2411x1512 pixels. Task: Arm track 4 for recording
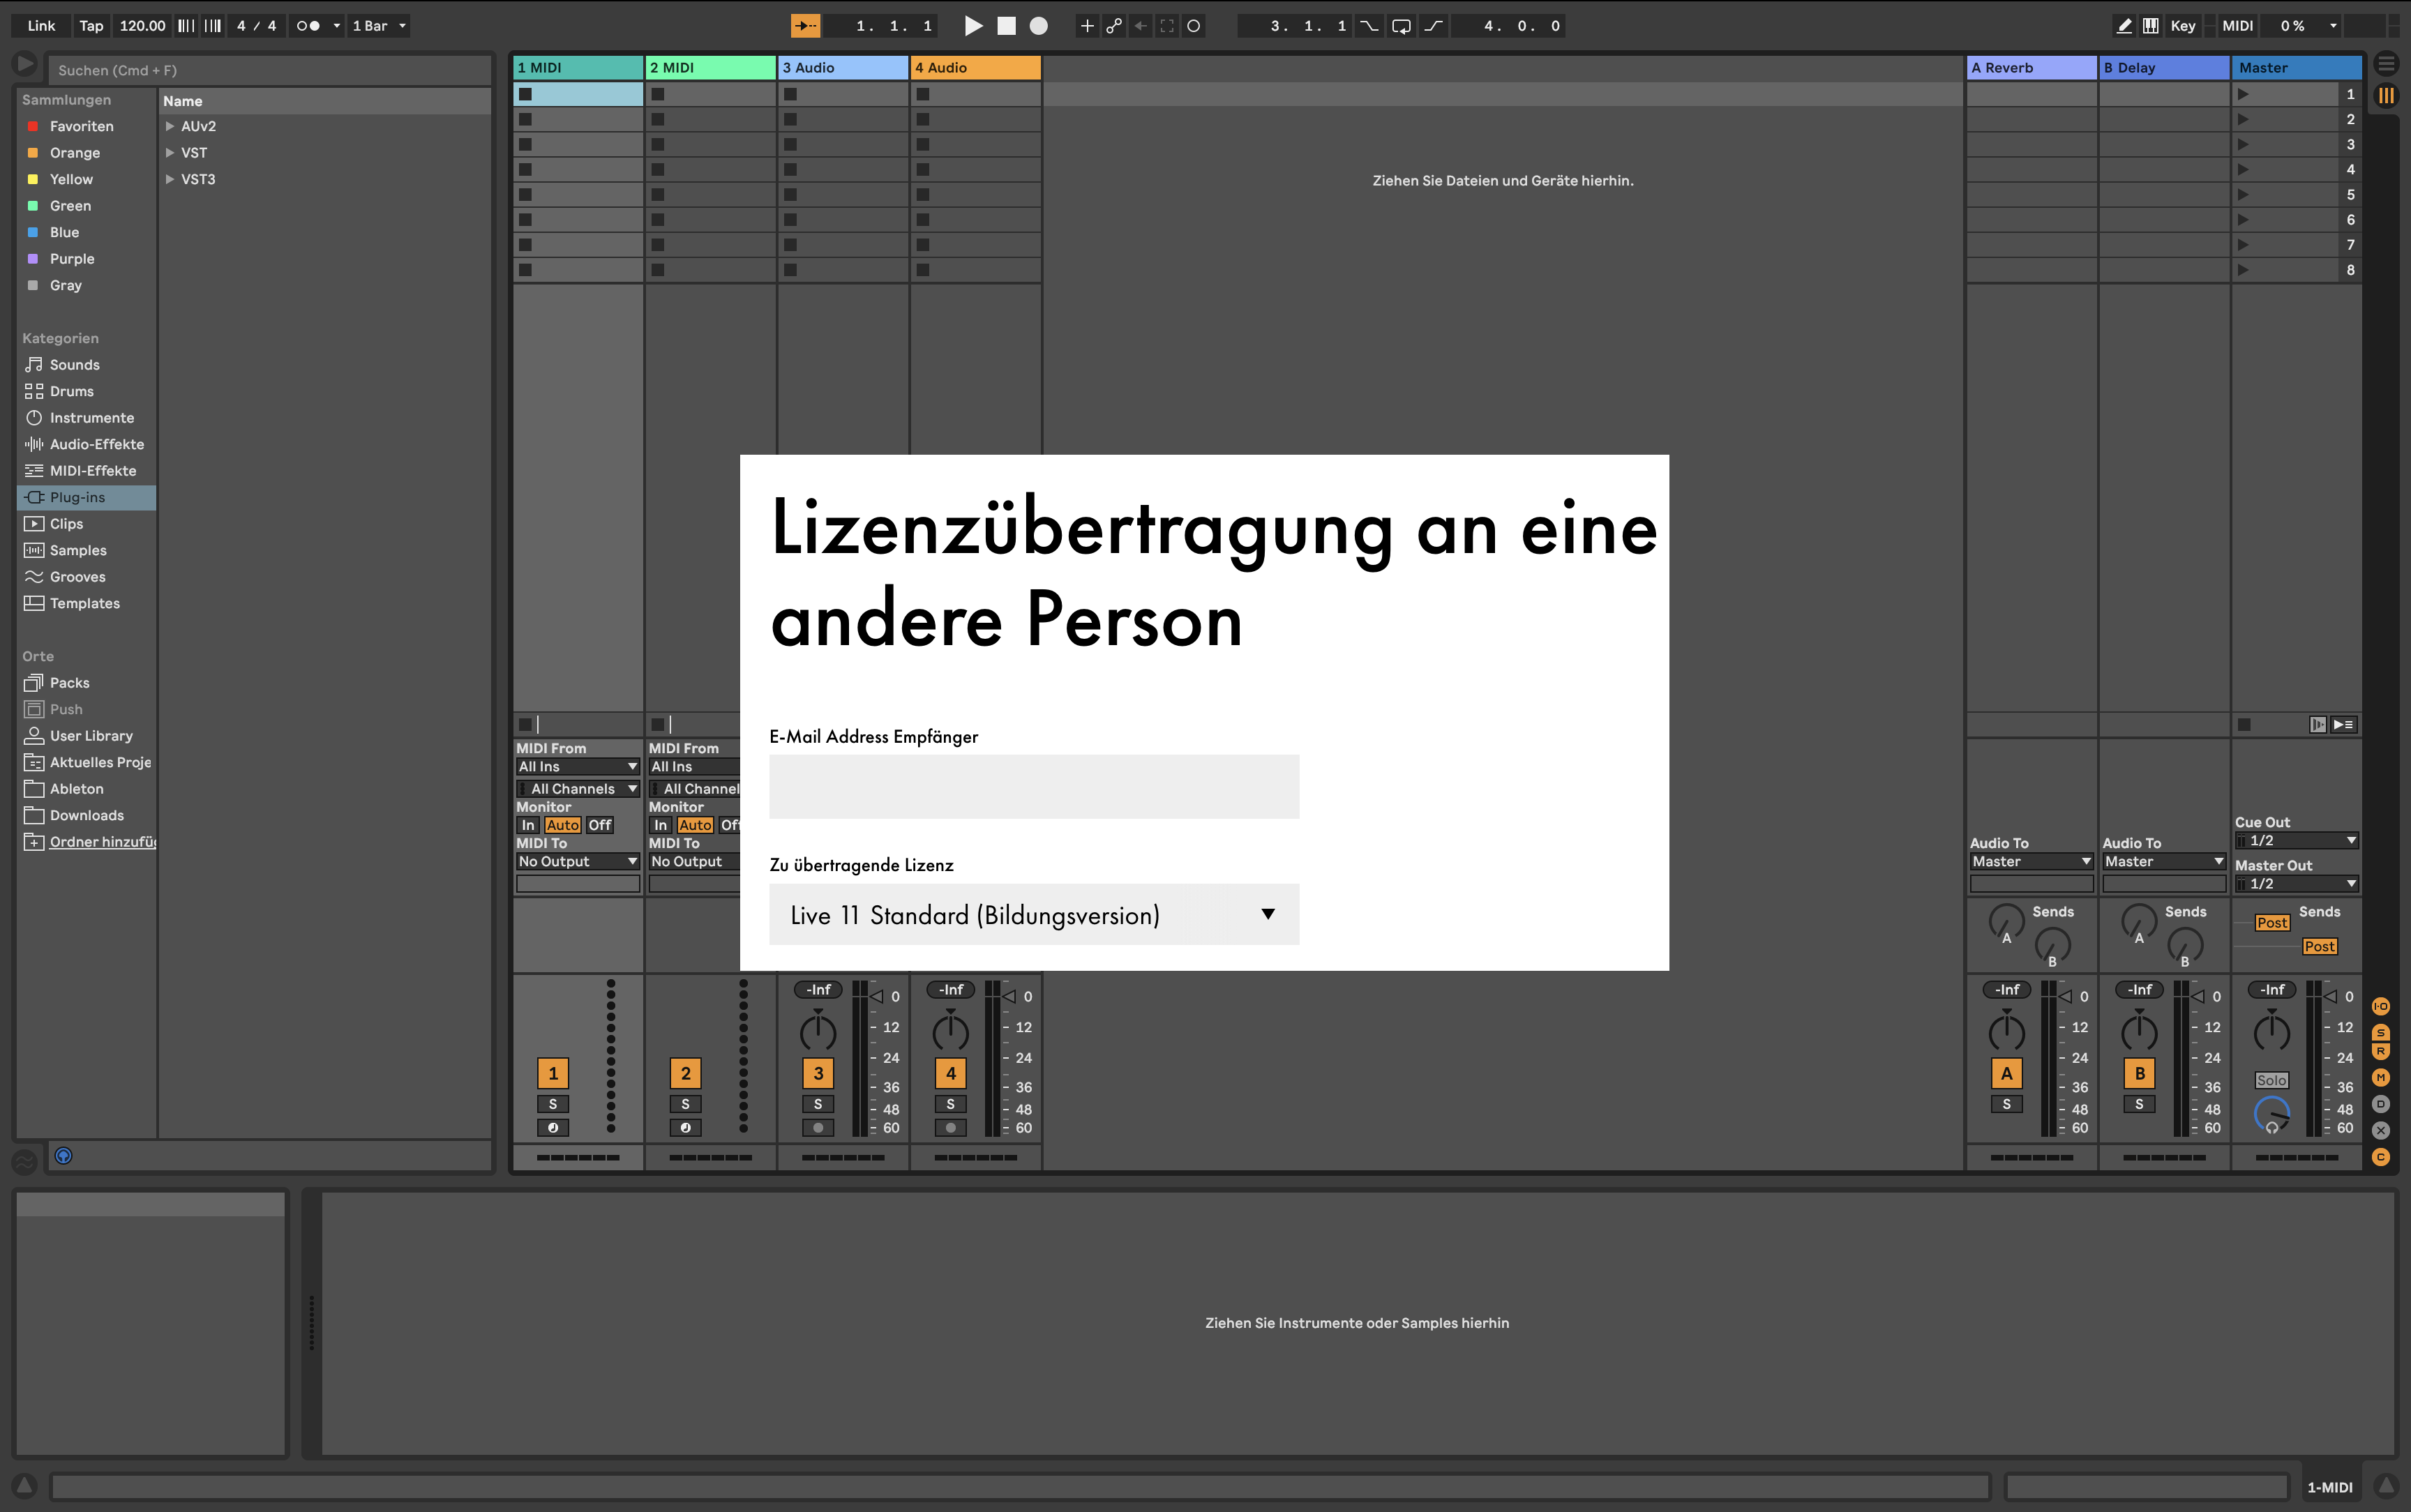[x=951, y=1128]
